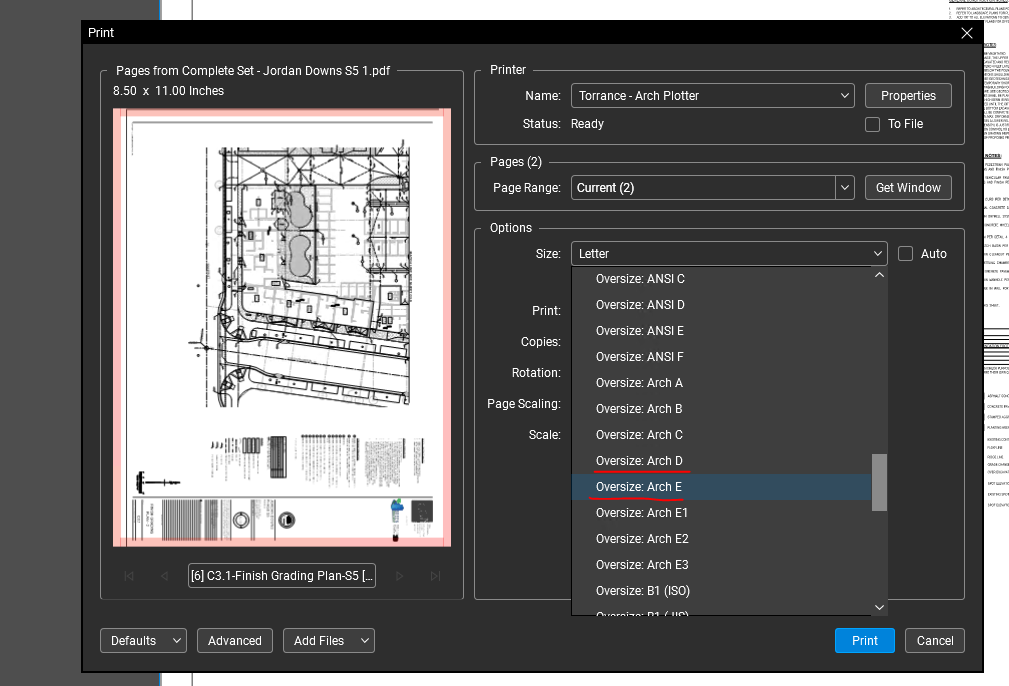Click the page name field C3.1-Finish Grading Plan
This screenshot has width=1009, height=686.
[282, 576]
